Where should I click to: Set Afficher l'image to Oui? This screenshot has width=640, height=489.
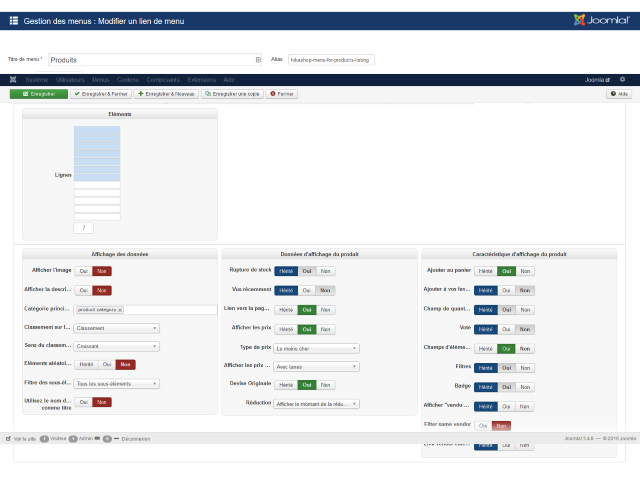[84, 271]
